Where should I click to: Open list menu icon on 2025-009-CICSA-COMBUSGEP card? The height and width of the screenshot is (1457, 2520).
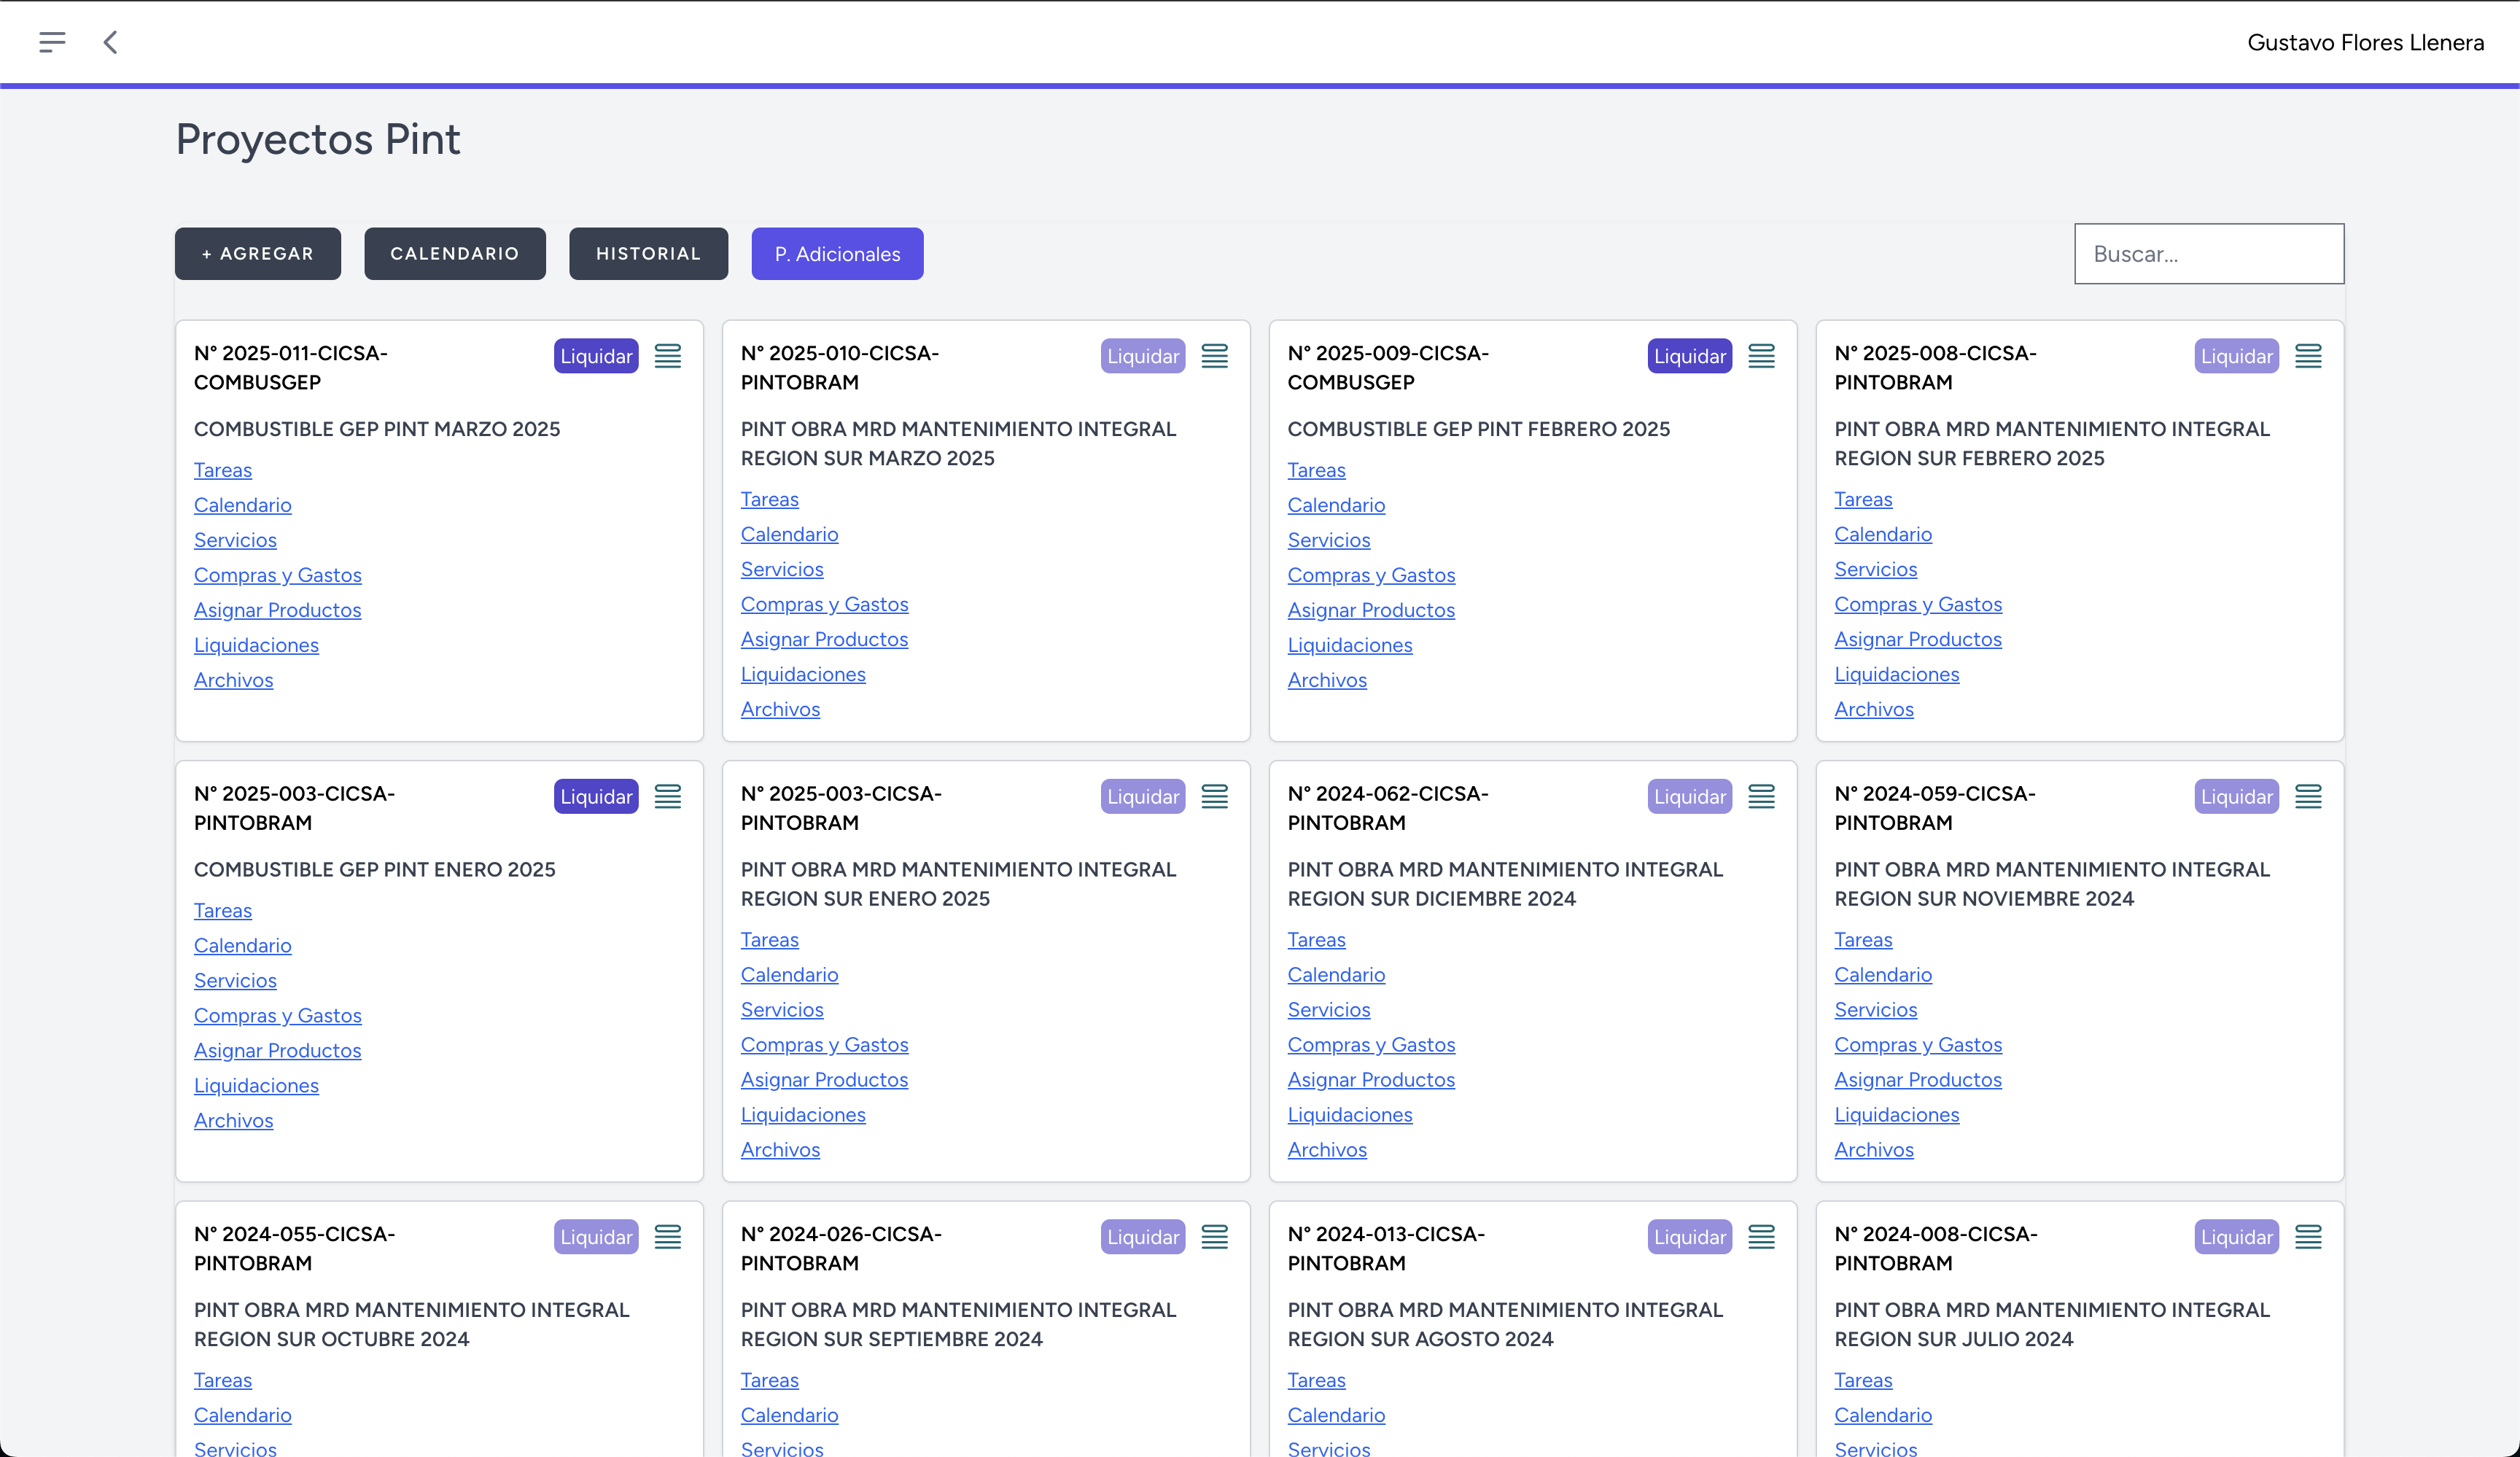click(1761, 356)
